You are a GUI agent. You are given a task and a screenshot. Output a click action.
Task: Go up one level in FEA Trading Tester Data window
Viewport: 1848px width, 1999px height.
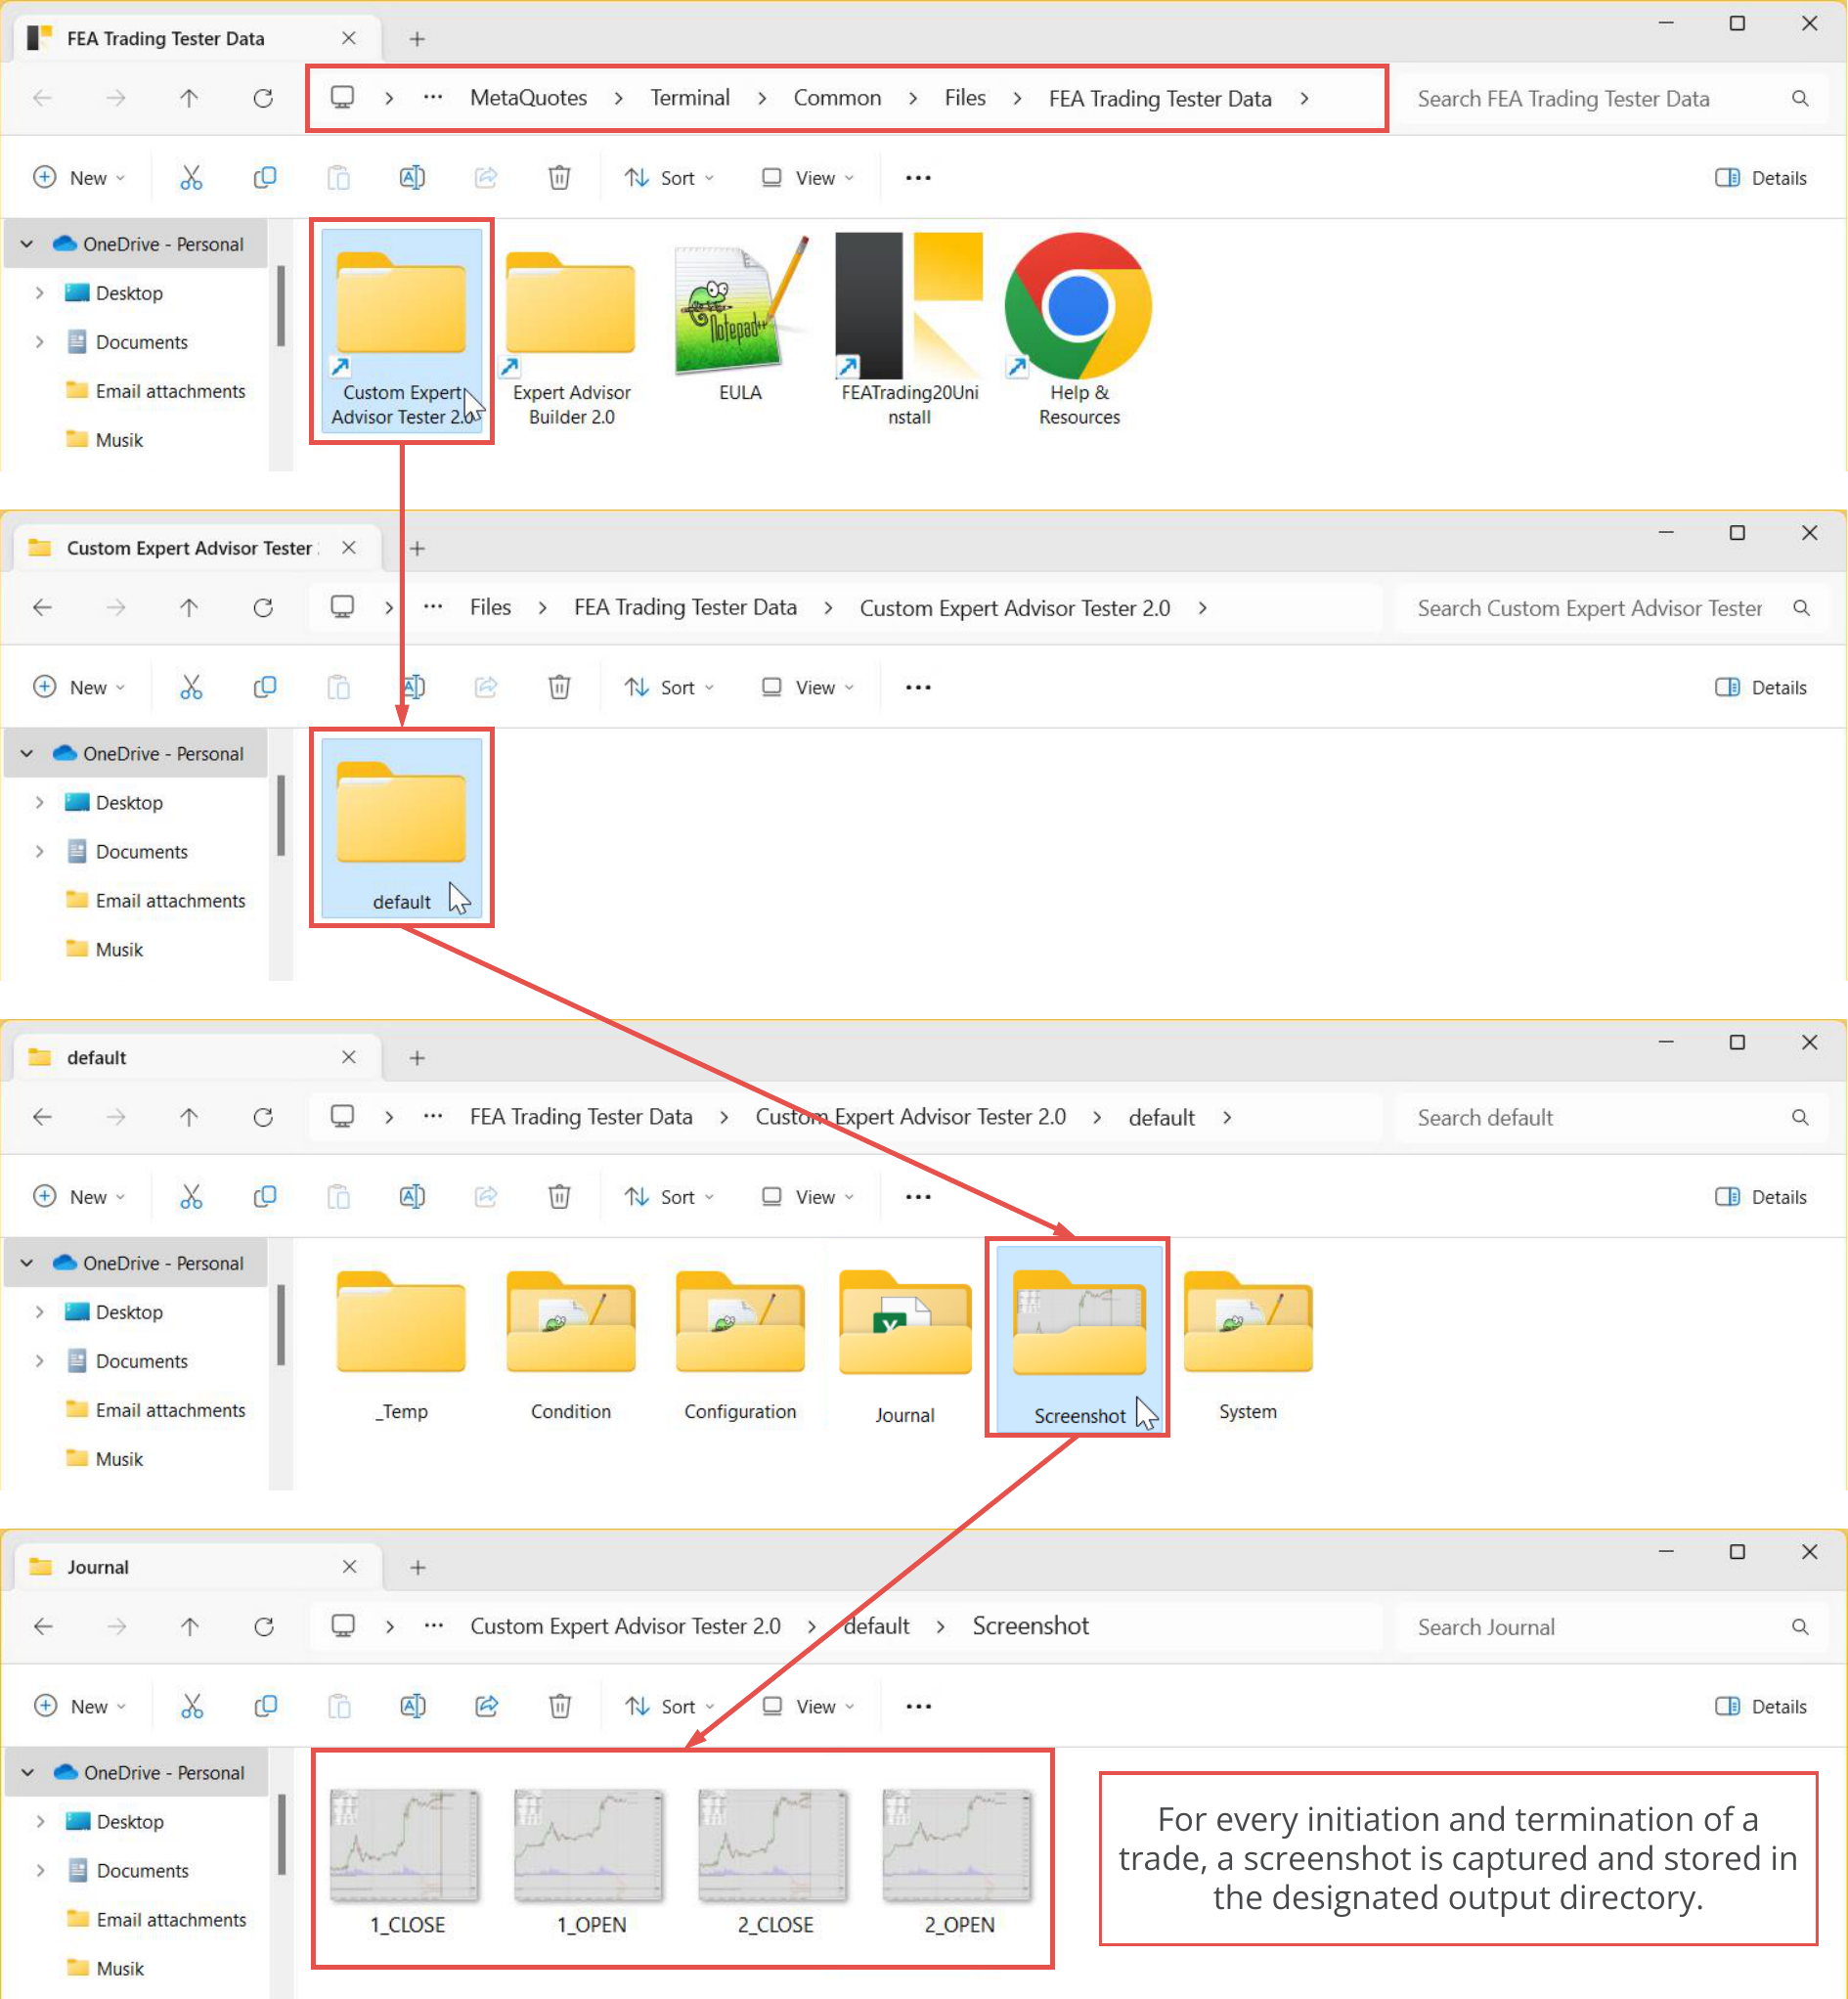point(189,98)
